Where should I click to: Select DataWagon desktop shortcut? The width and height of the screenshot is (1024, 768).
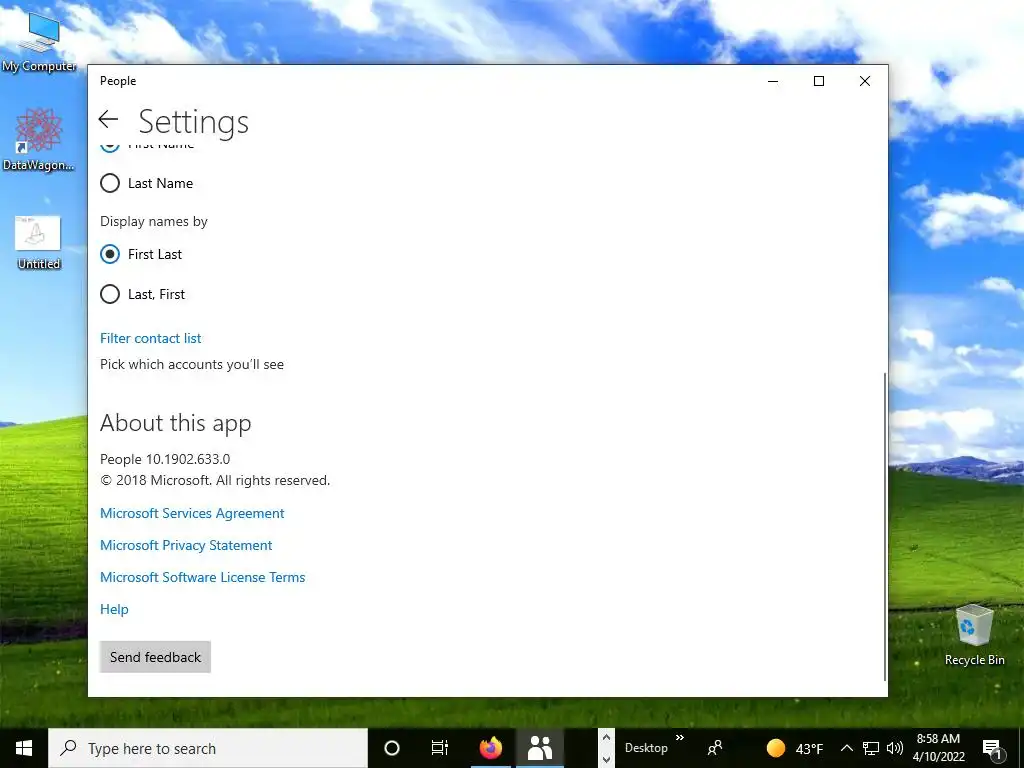(x=39, y=139)
